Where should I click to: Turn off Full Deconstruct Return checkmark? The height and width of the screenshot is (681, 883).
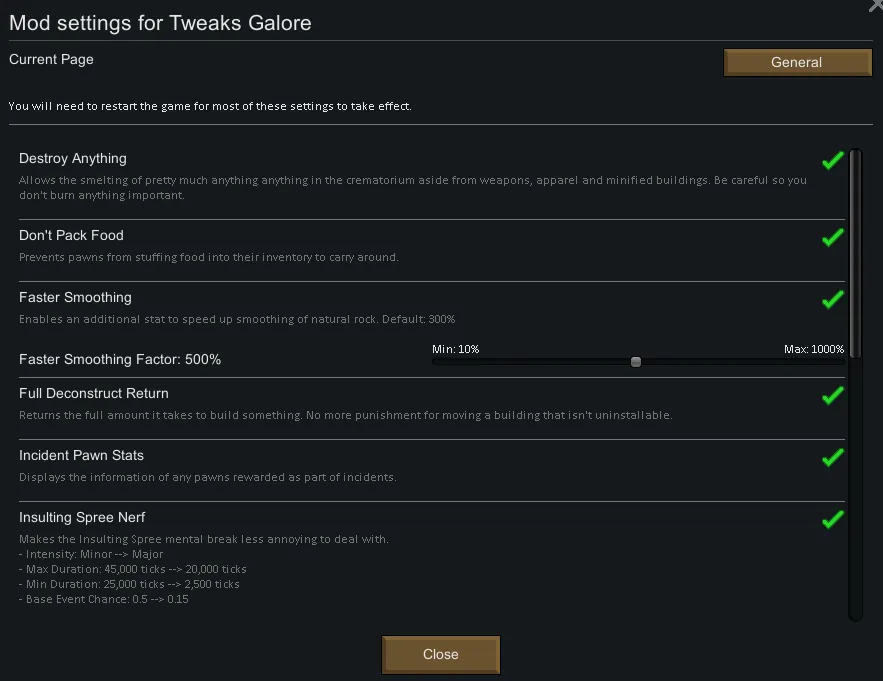832,395
